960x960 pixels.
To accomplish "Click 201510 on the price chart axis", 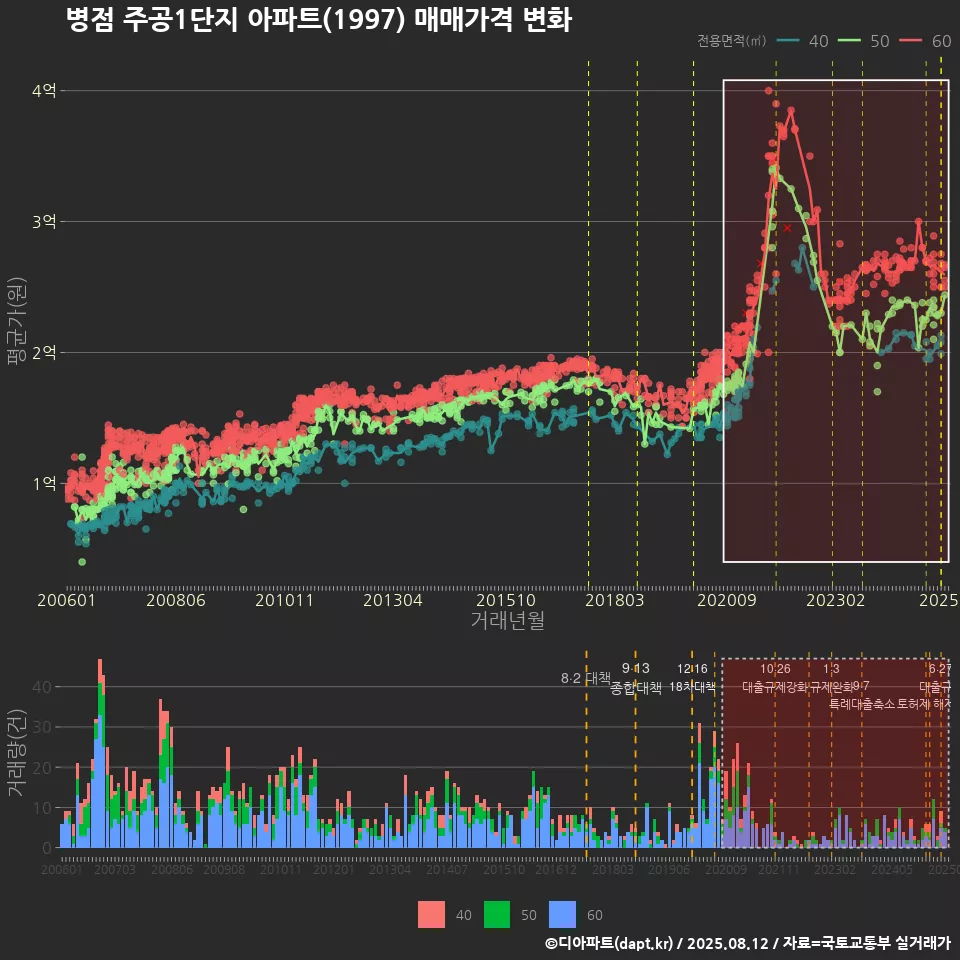I will [506, 600].
